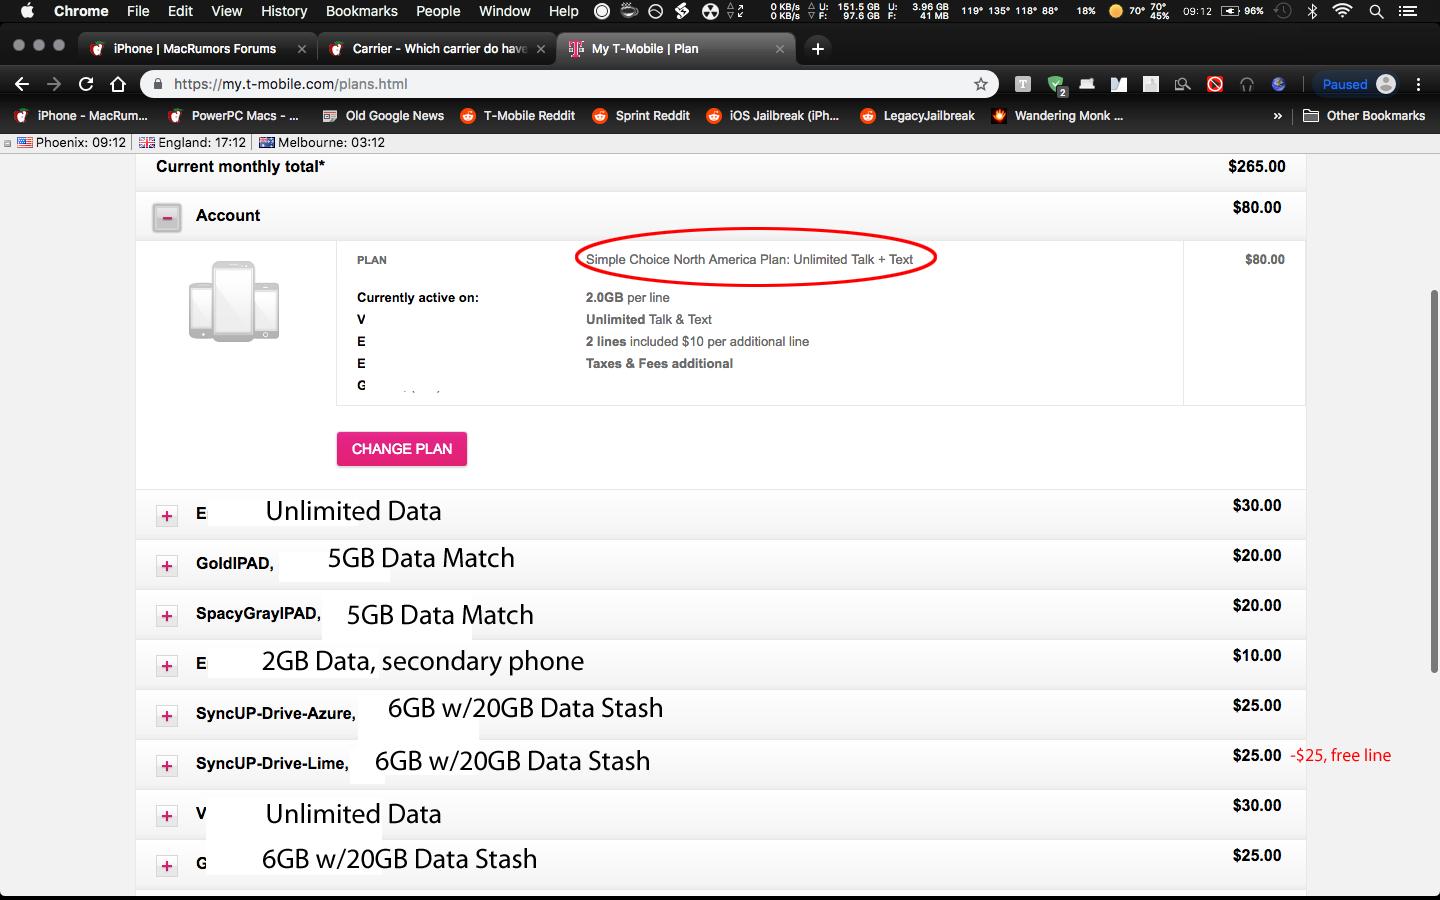Collapse the Account section with the minus button
1440x900 pixels.
pyautogui.click(x=167, y=217)
